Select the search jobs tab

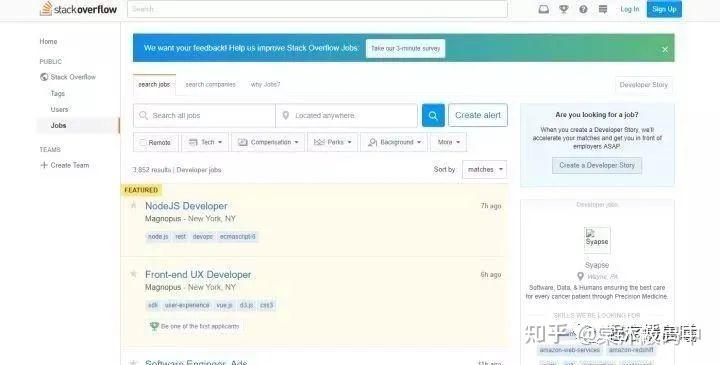point(154,84)
